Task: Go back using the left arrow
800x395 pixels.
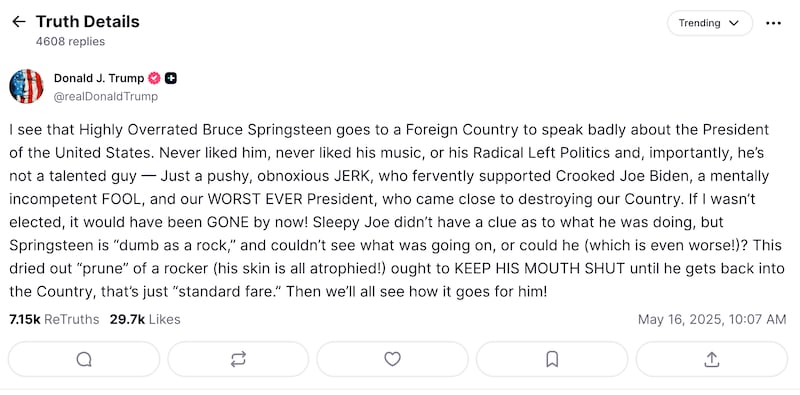Action: pos(19,21)
